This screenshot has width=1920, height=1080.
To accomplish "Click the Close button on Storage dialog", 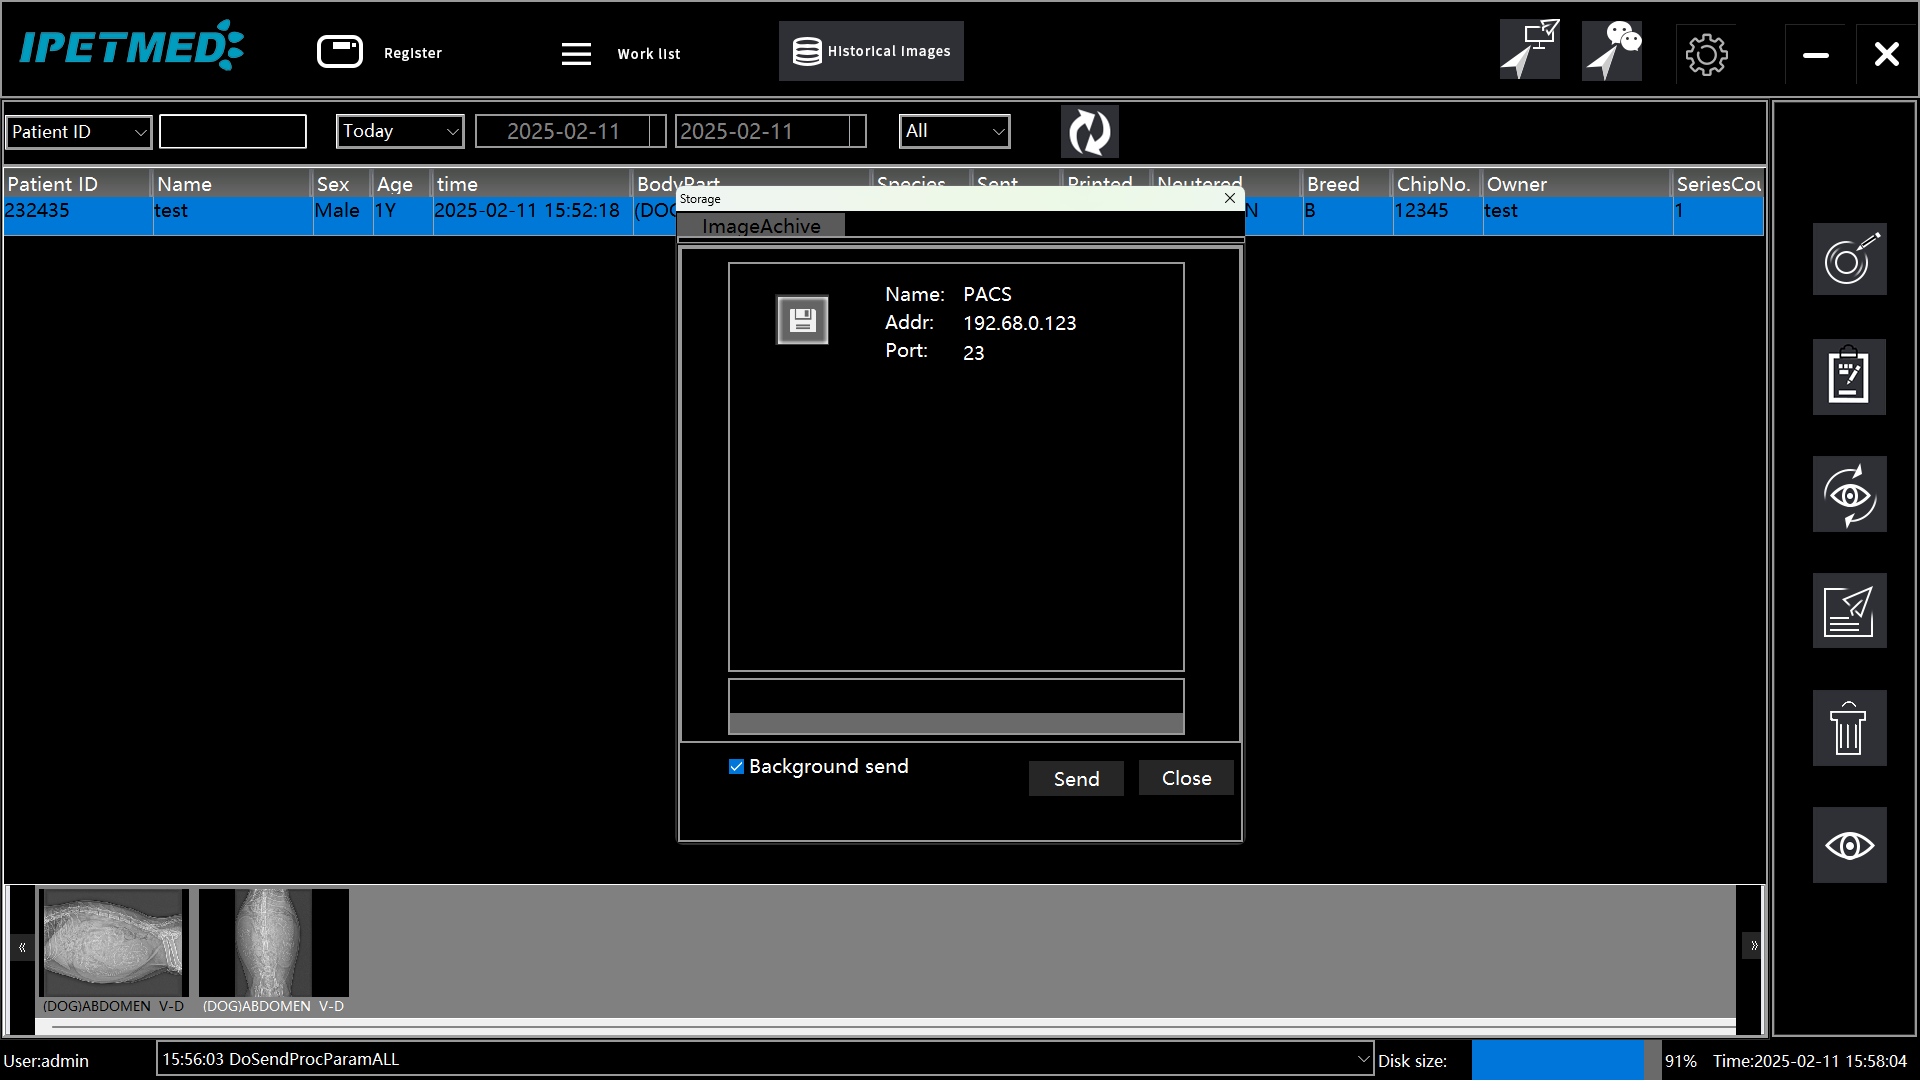I will (x=1184, y=777).
